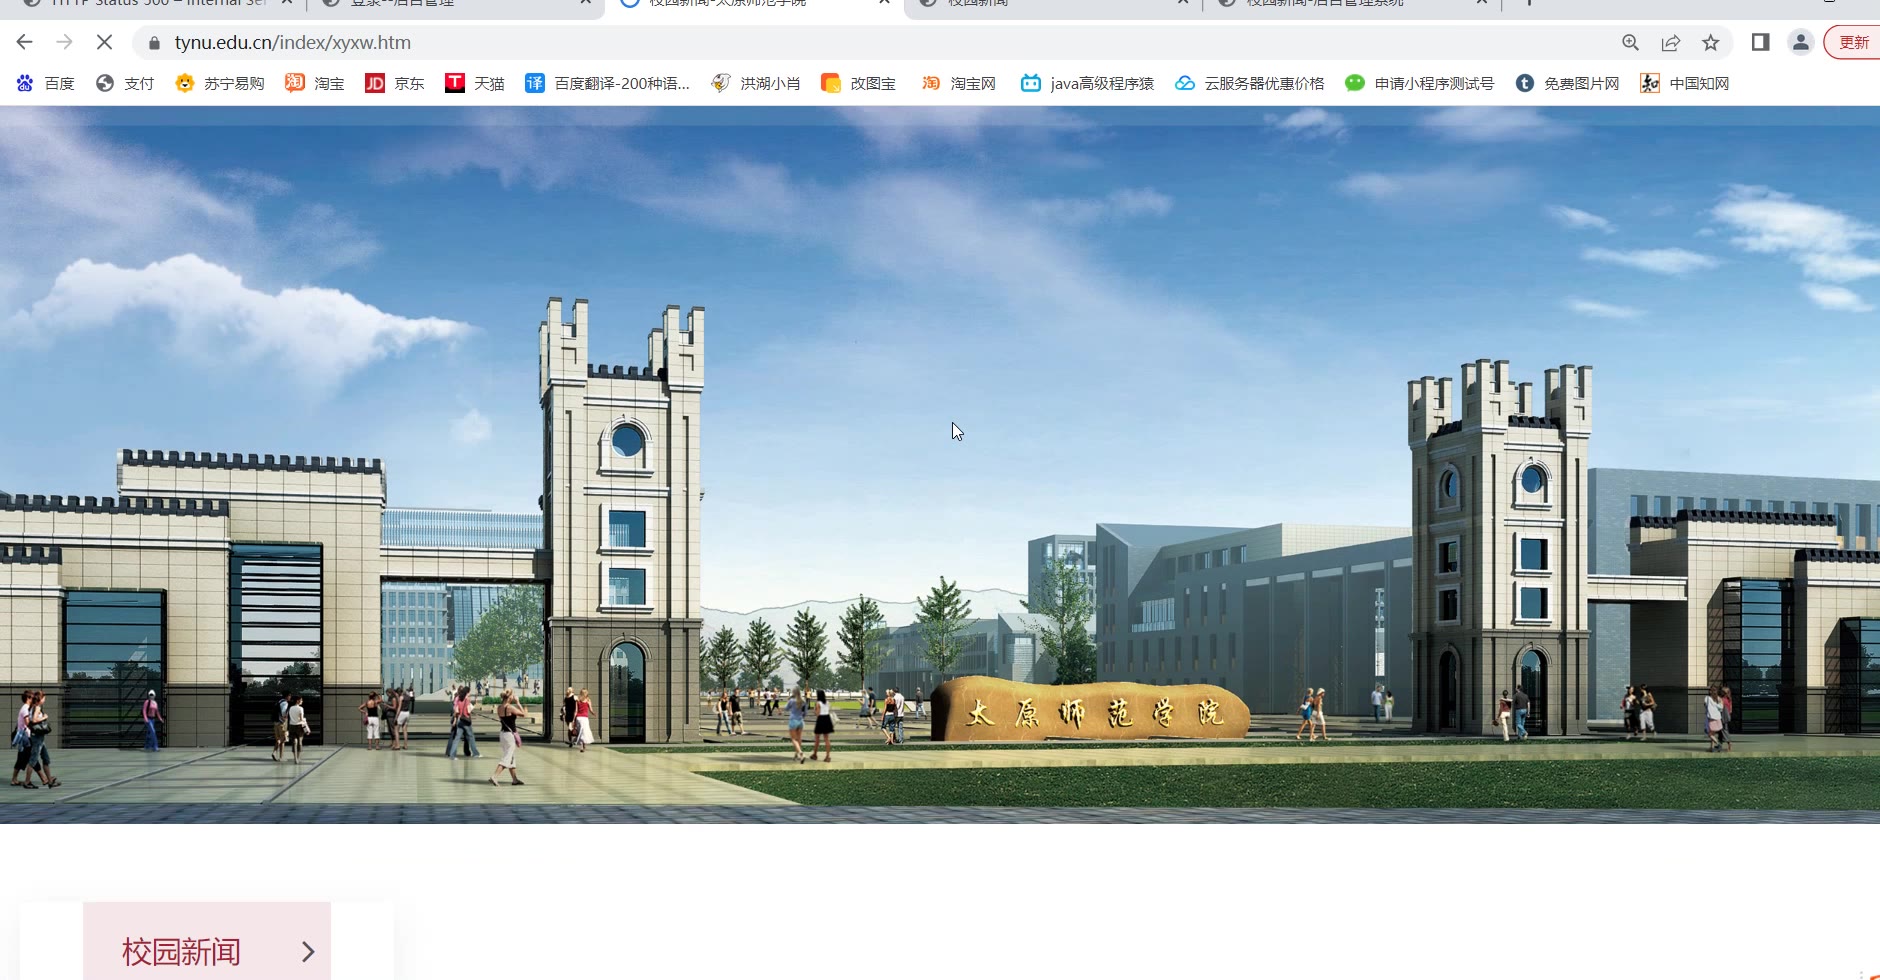Bookmark this page with the star
This screenshot has width=1880, height=980.
point(1711,42)
